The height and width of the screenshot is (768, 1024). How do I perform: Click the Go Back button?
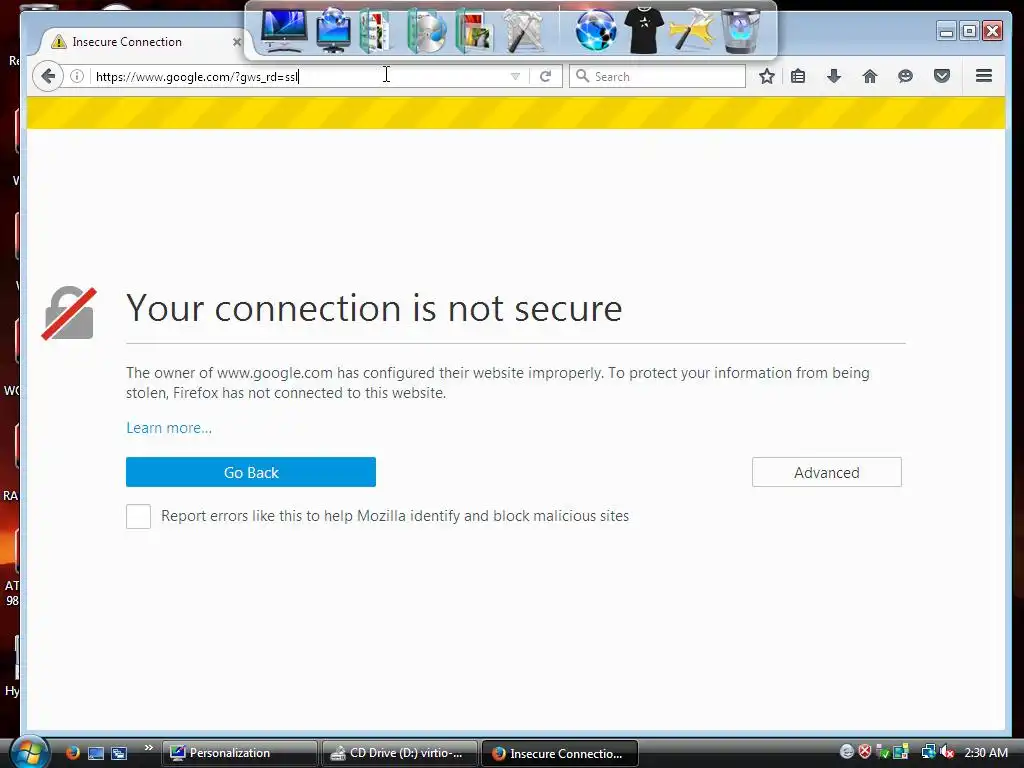(x=251, y=472)
